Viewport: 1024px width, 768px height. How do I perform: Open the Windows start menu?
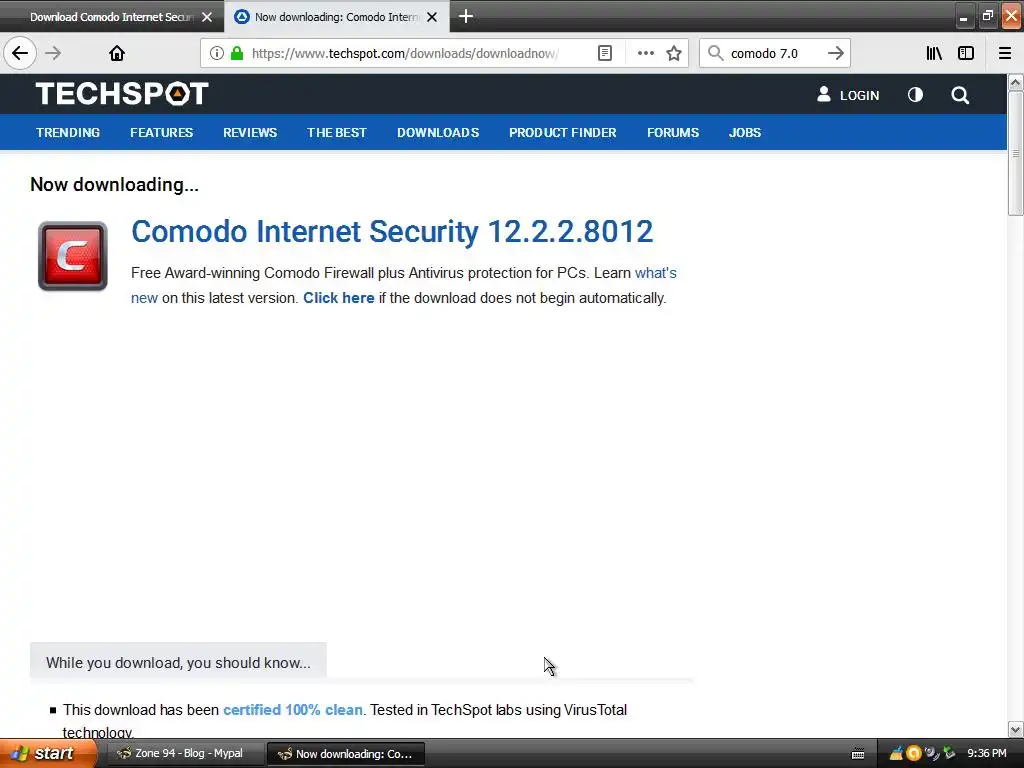point(47,753)
